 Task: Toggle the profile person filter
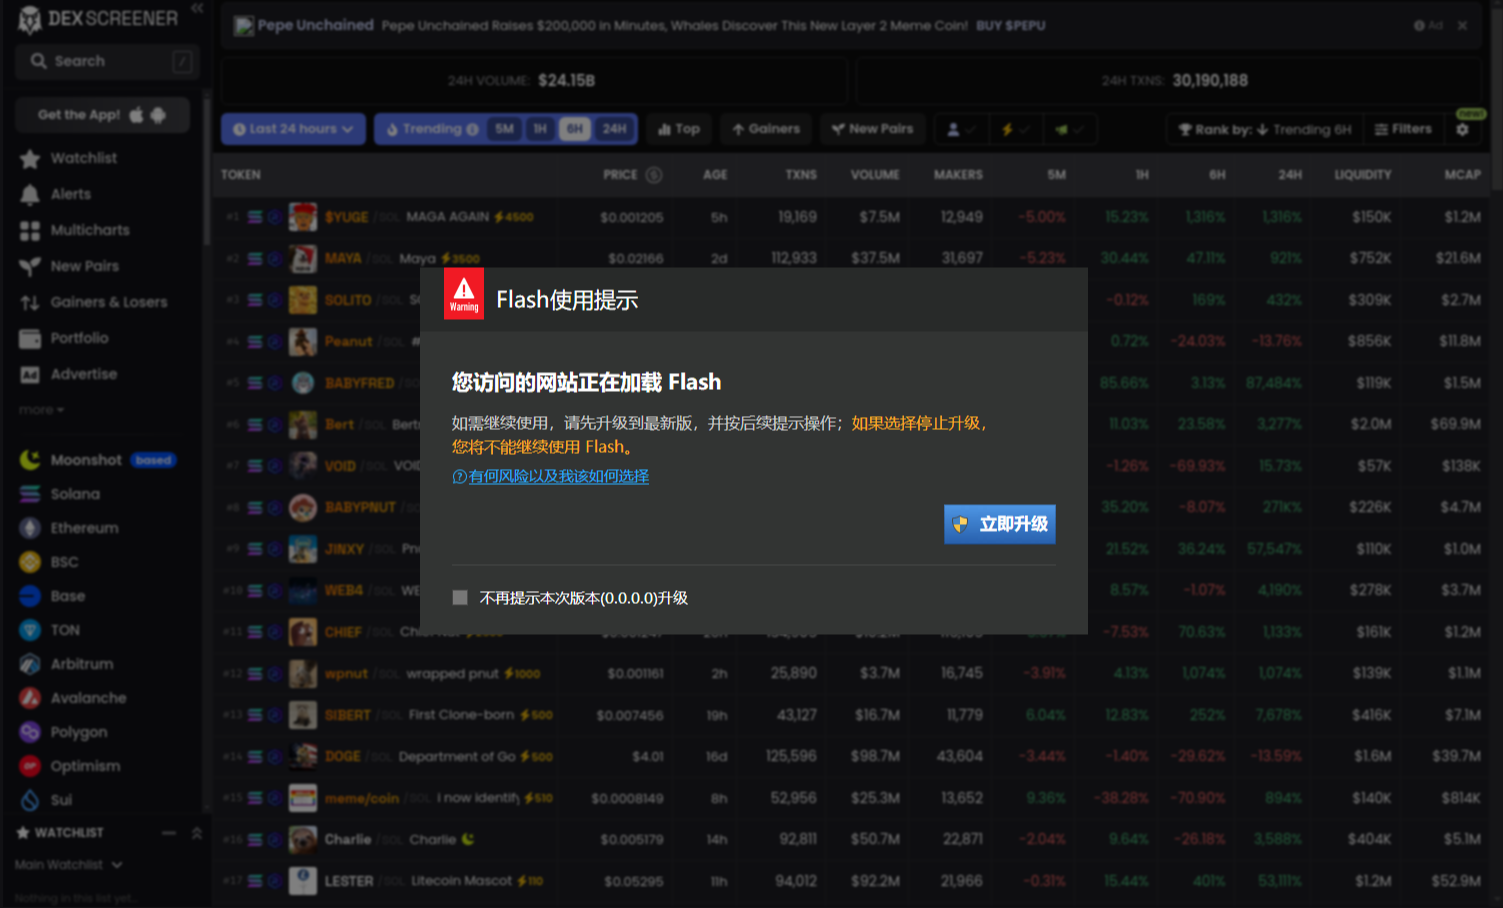(x=961, y=129)
